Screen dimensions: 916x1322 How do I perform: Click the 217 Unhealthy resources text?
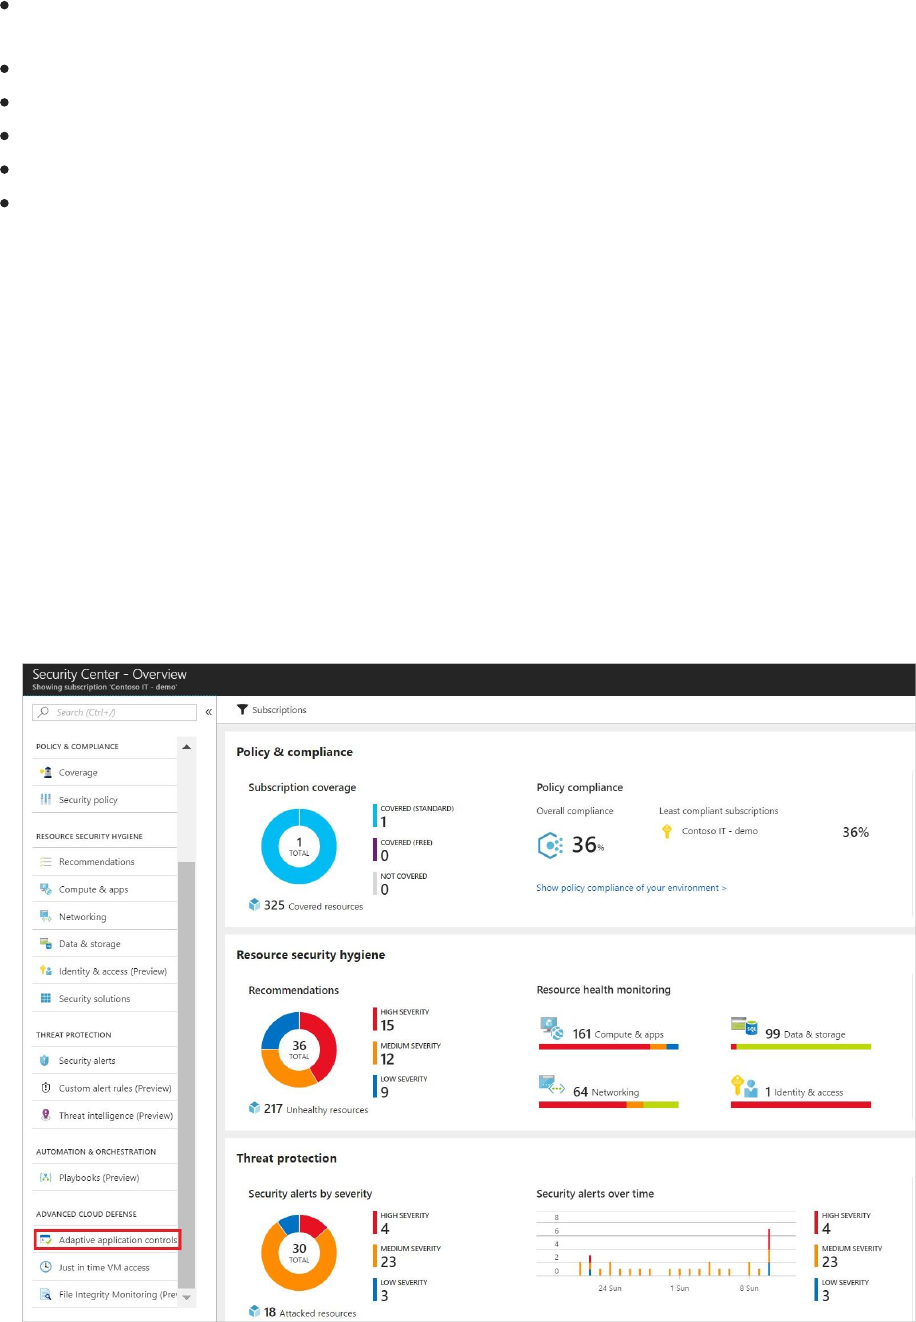316,1109
